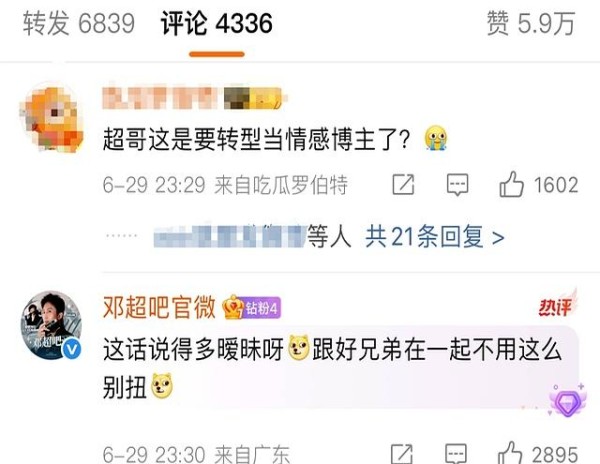Tap the 热评 hot comment badge

557,306
